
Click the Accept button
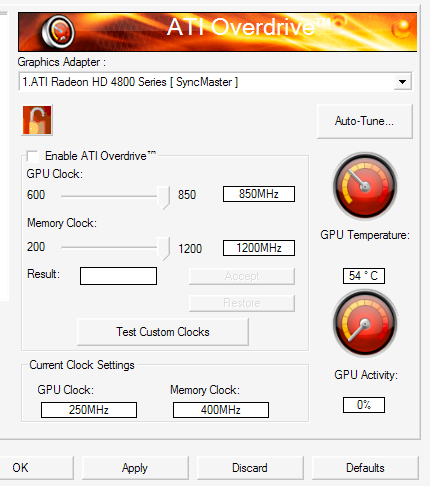point(242,276)
